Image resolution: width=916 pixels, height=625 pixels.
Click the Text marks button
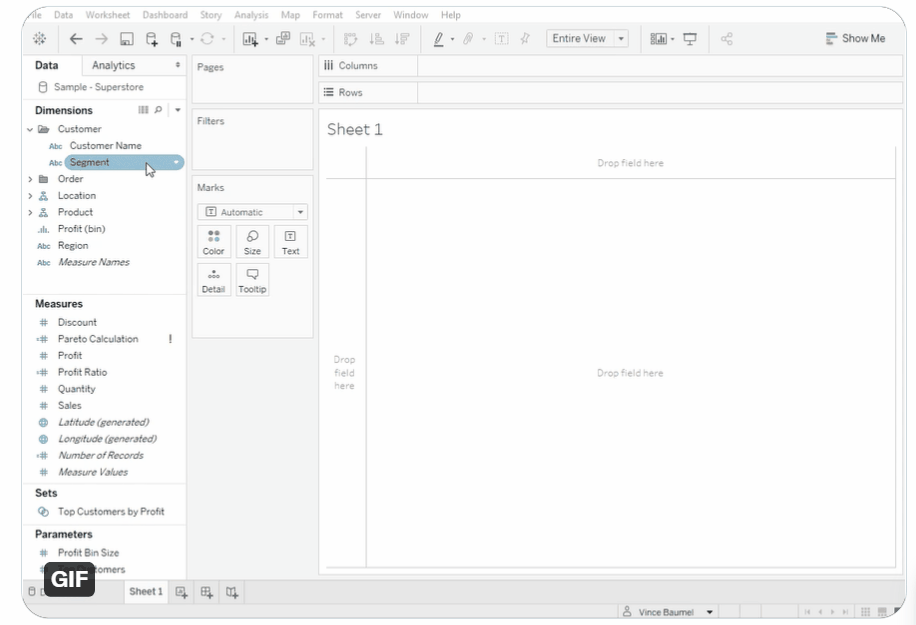[x=290, y=242]
